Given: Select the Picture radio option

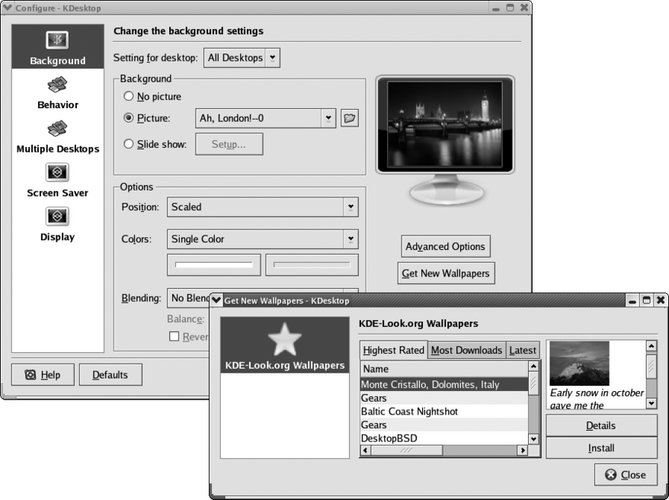Looking at the screenshot, I should [128, 118].
